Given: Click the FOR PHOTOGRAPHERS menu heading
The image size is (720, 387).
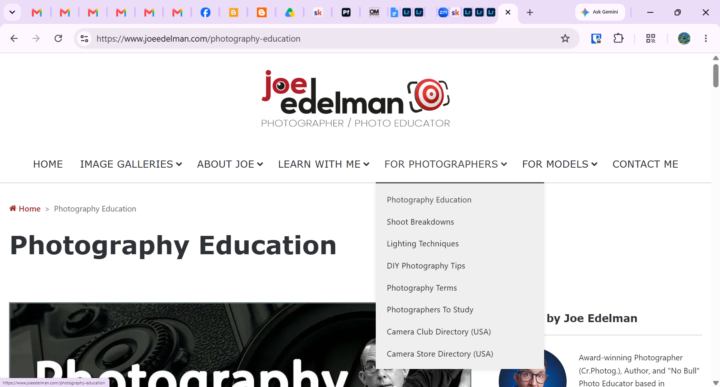Looking at the screenshot, I should pyautogui.click(x=445, y=164).
